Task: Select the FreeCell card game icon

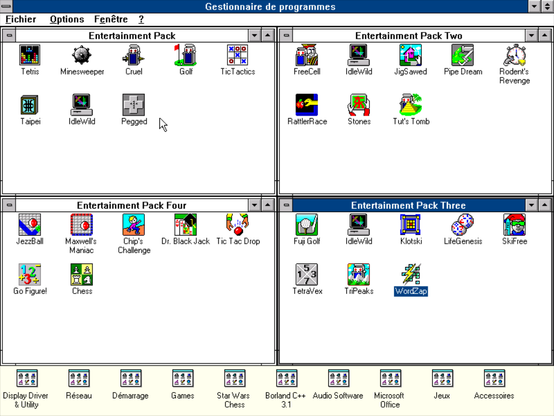Action: click(307, 55)
